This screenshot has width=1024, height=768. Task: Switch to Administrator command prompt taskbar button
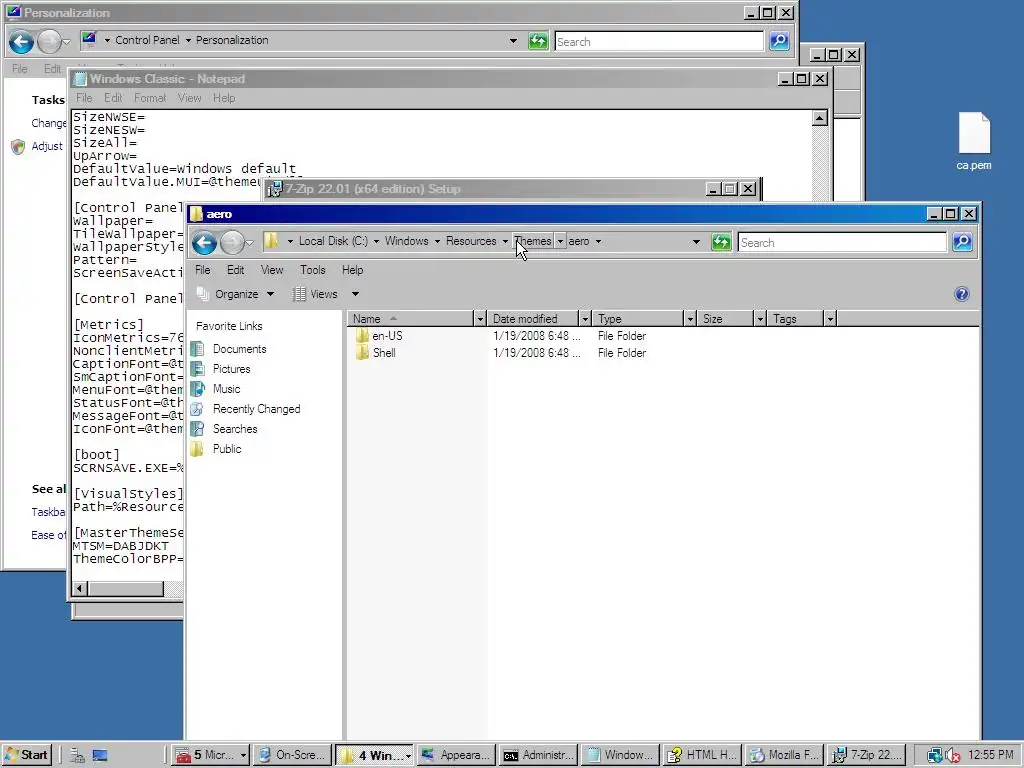coord(537,755)
